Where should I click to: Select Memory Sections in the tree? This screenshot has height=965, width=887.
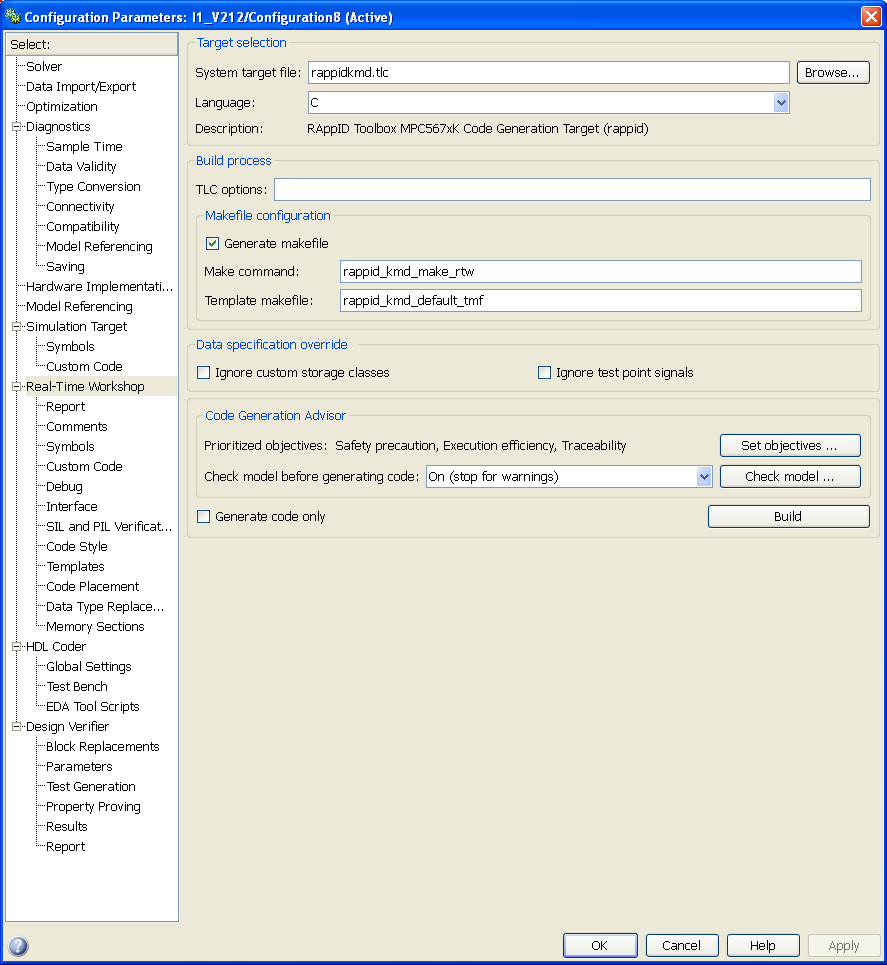[x=95, y=627]
